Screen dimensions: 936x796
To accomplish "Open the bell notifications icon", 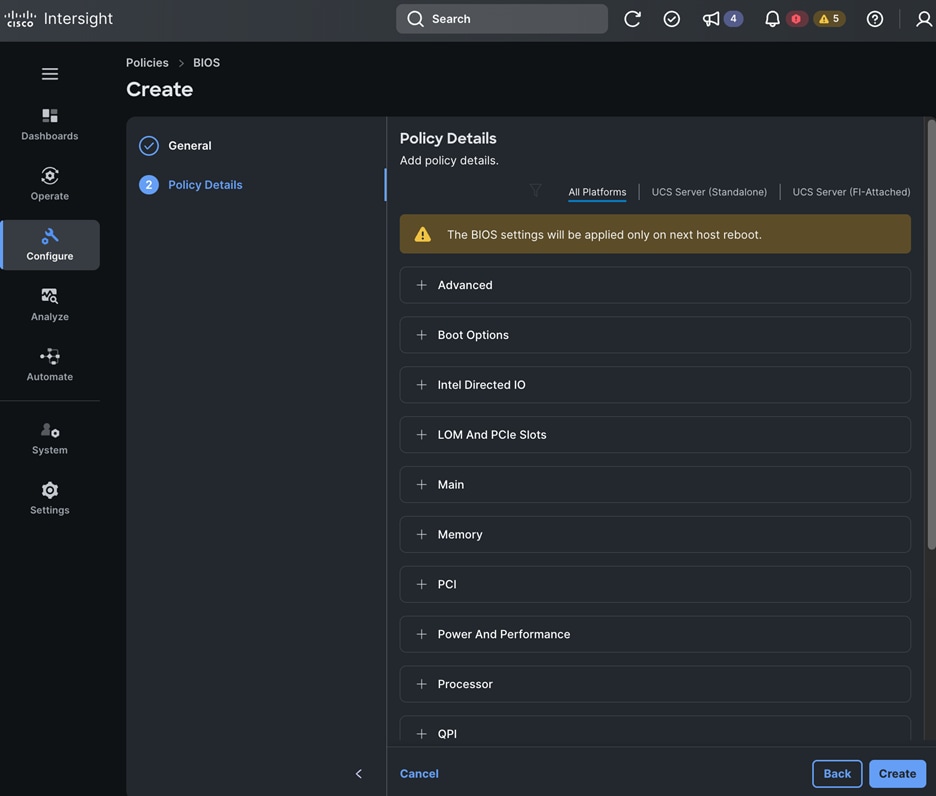I will 772,19.
